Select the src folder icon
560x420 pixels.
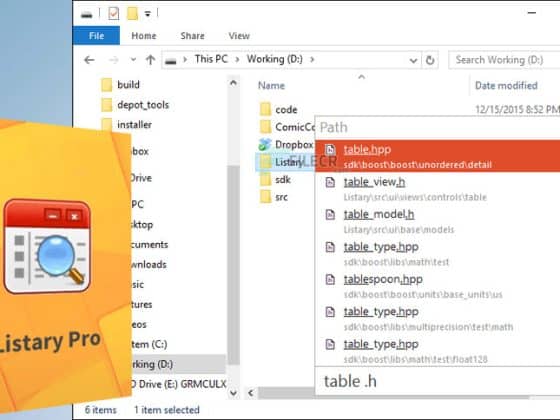tap(265, 196)
